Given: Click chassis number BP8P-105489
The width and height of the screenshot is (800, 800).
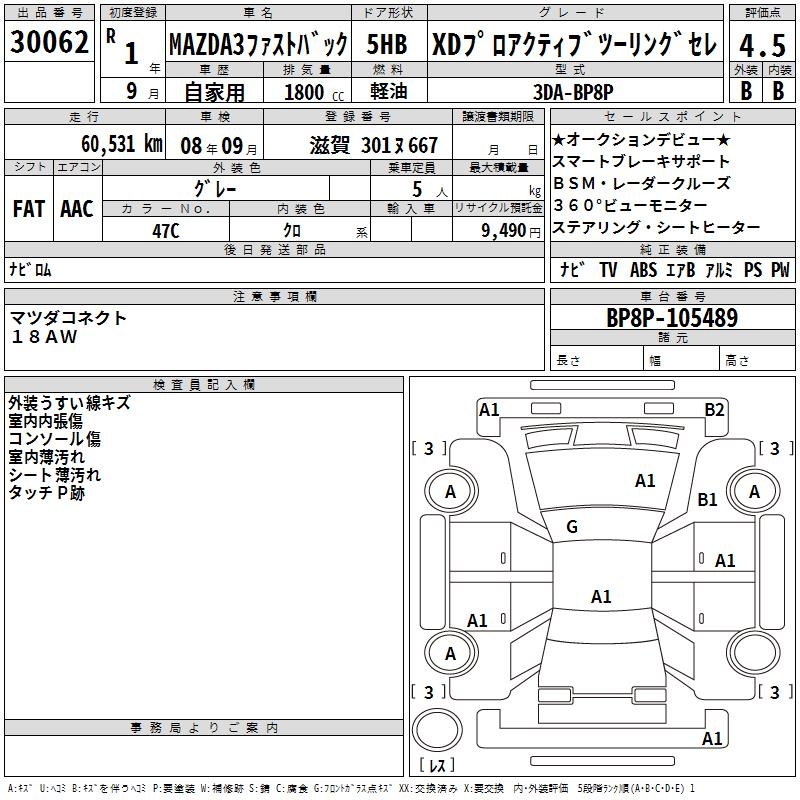Looking at the screenshot, I should [672, 319].
